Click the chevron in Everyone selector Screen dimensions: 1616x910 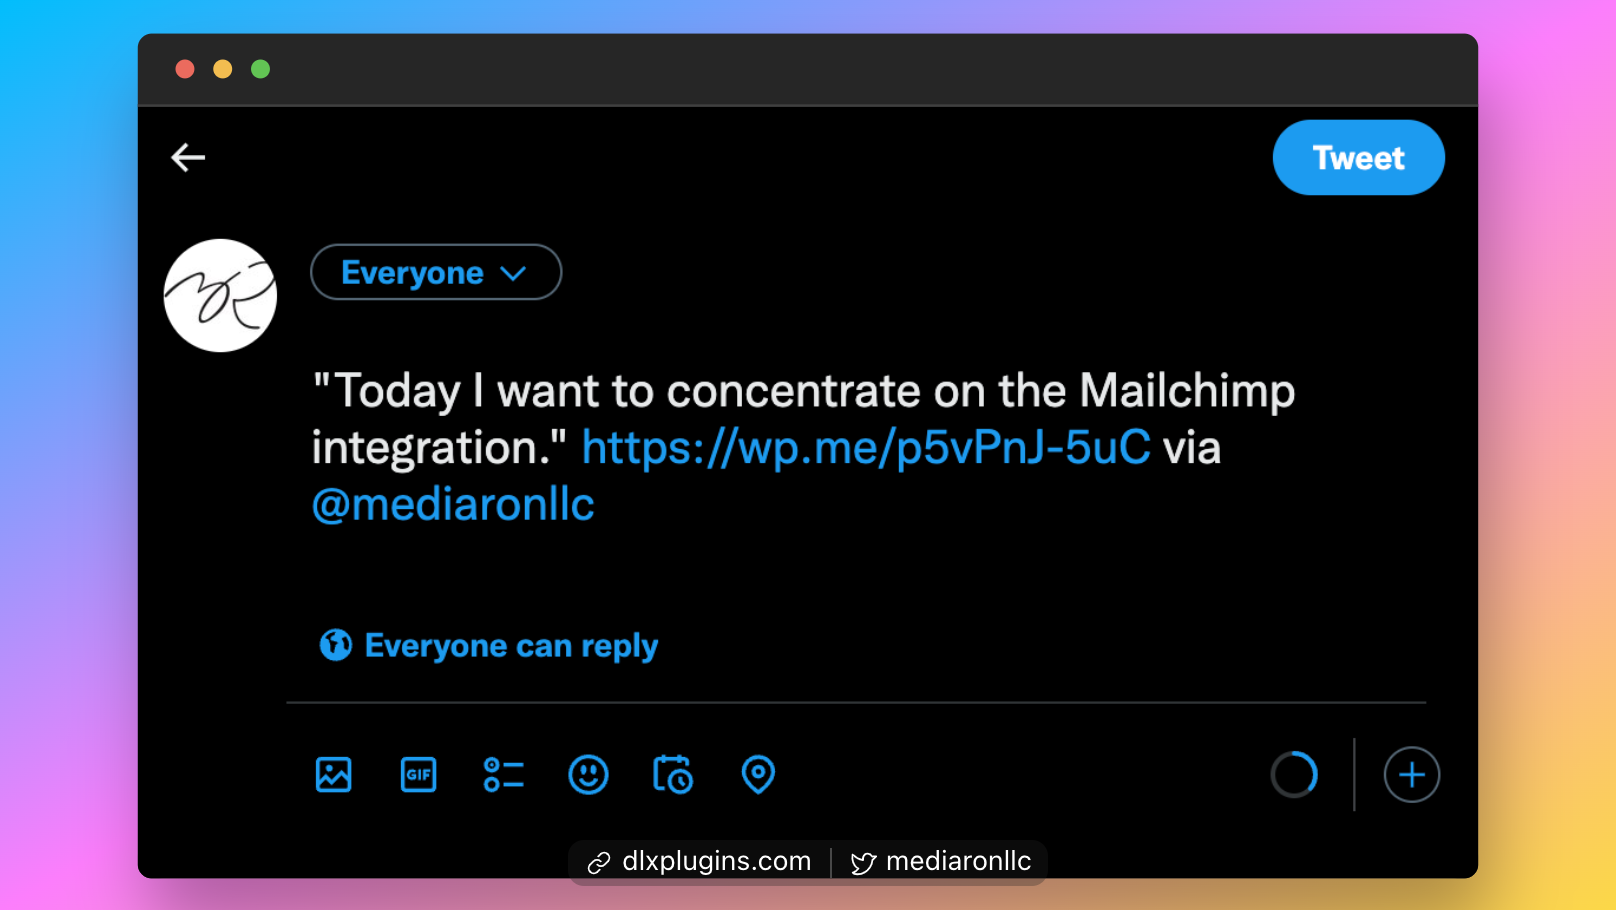[x=513, y=273]
